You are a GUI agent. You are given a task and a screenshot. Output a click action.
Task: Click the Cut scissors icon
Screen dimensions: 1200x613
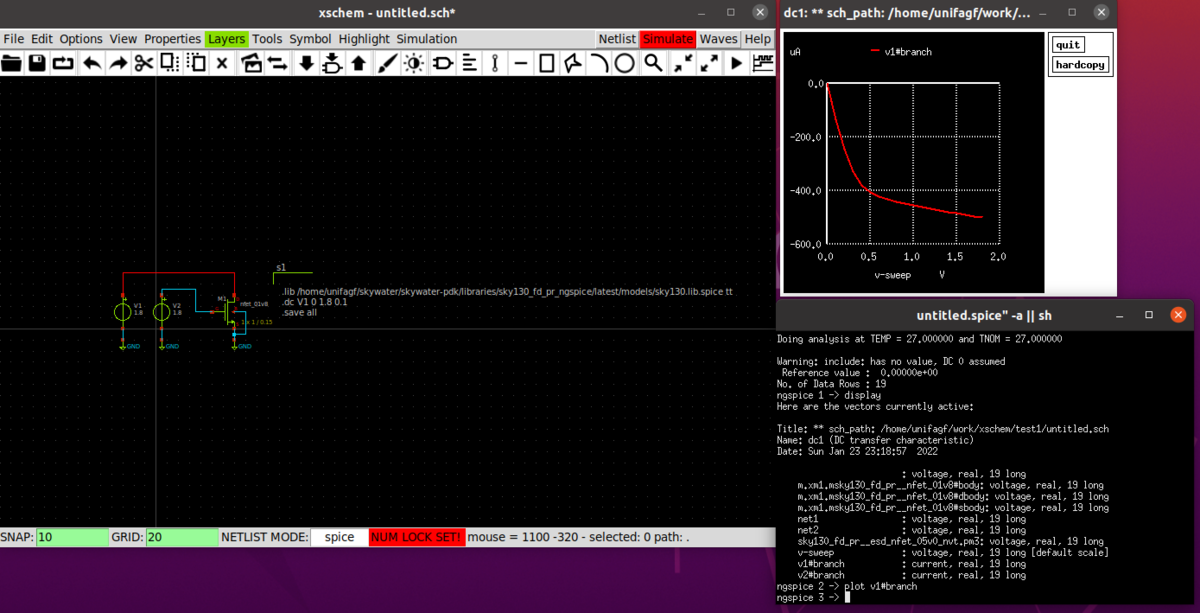(143, 63)
